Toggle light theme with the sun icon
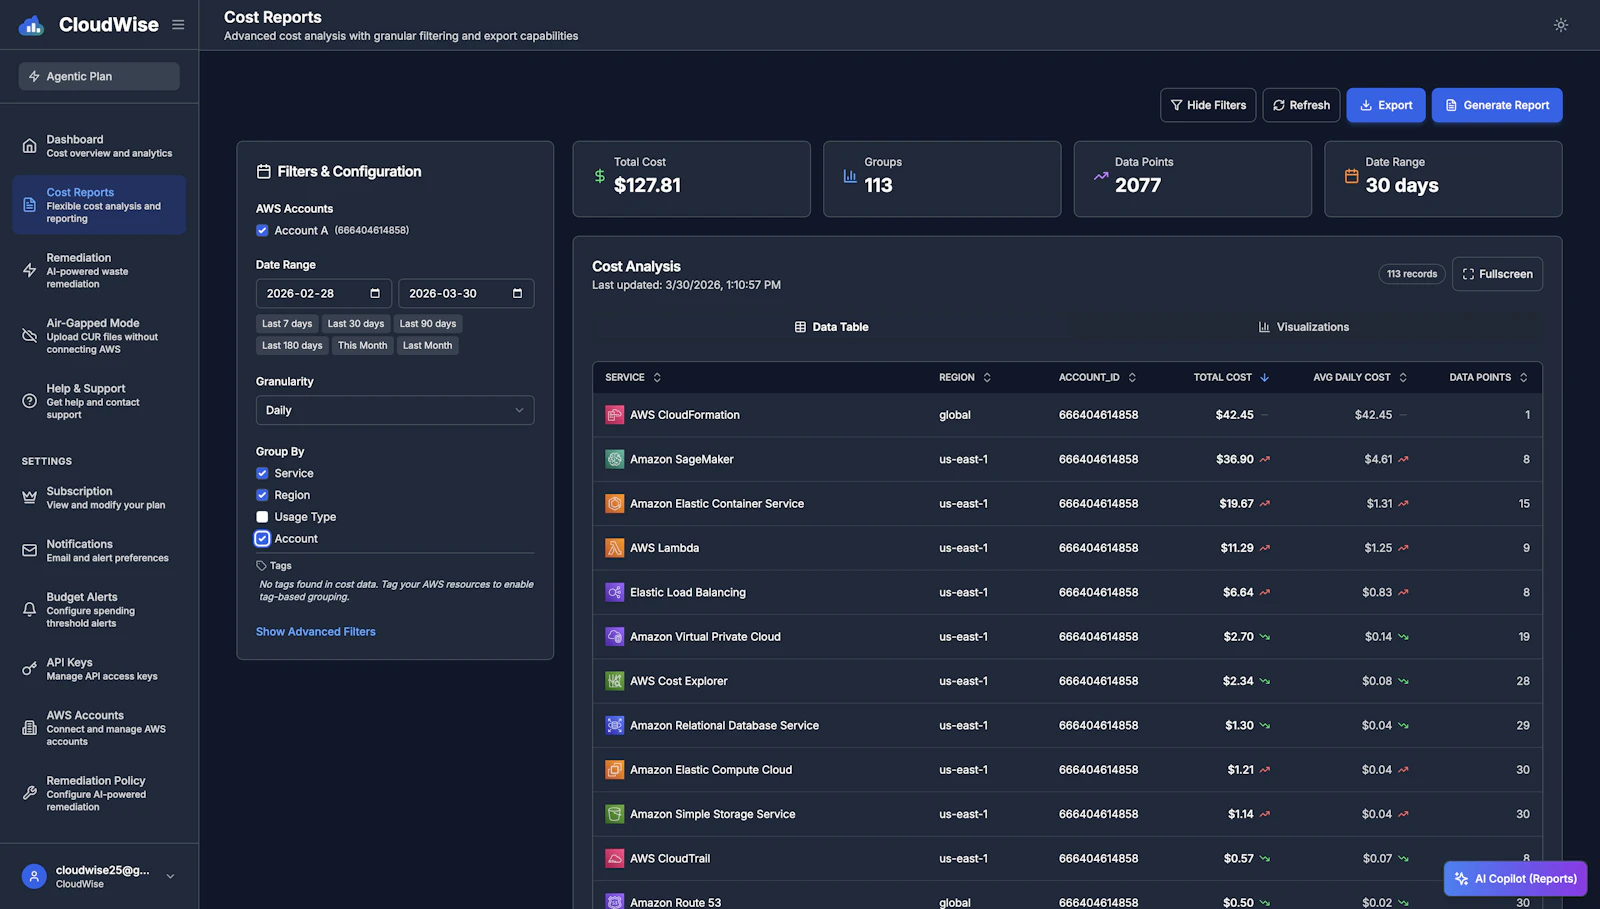 tap(1561, 25)
